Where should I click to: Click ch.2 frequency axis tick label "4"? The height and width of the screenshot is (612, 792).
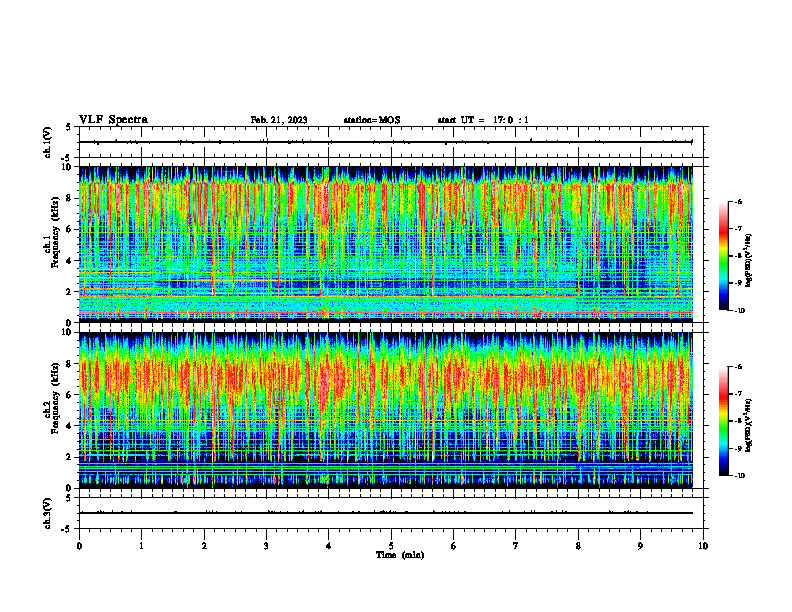(x=70, y=426)
